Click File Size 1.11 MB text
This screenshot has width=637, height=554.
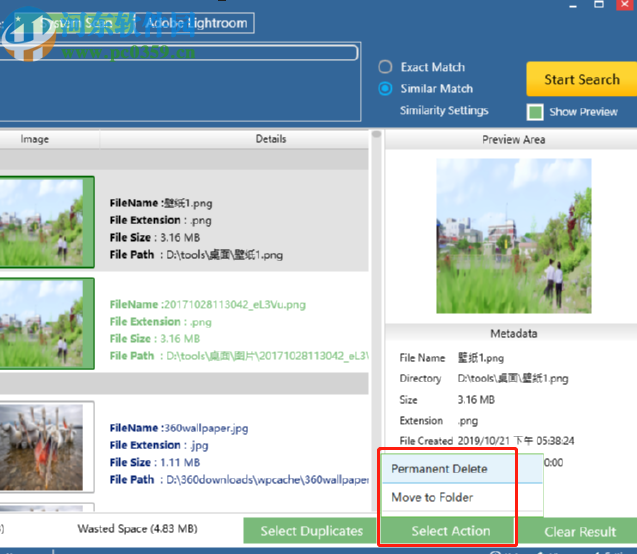[x=155, y=462]
